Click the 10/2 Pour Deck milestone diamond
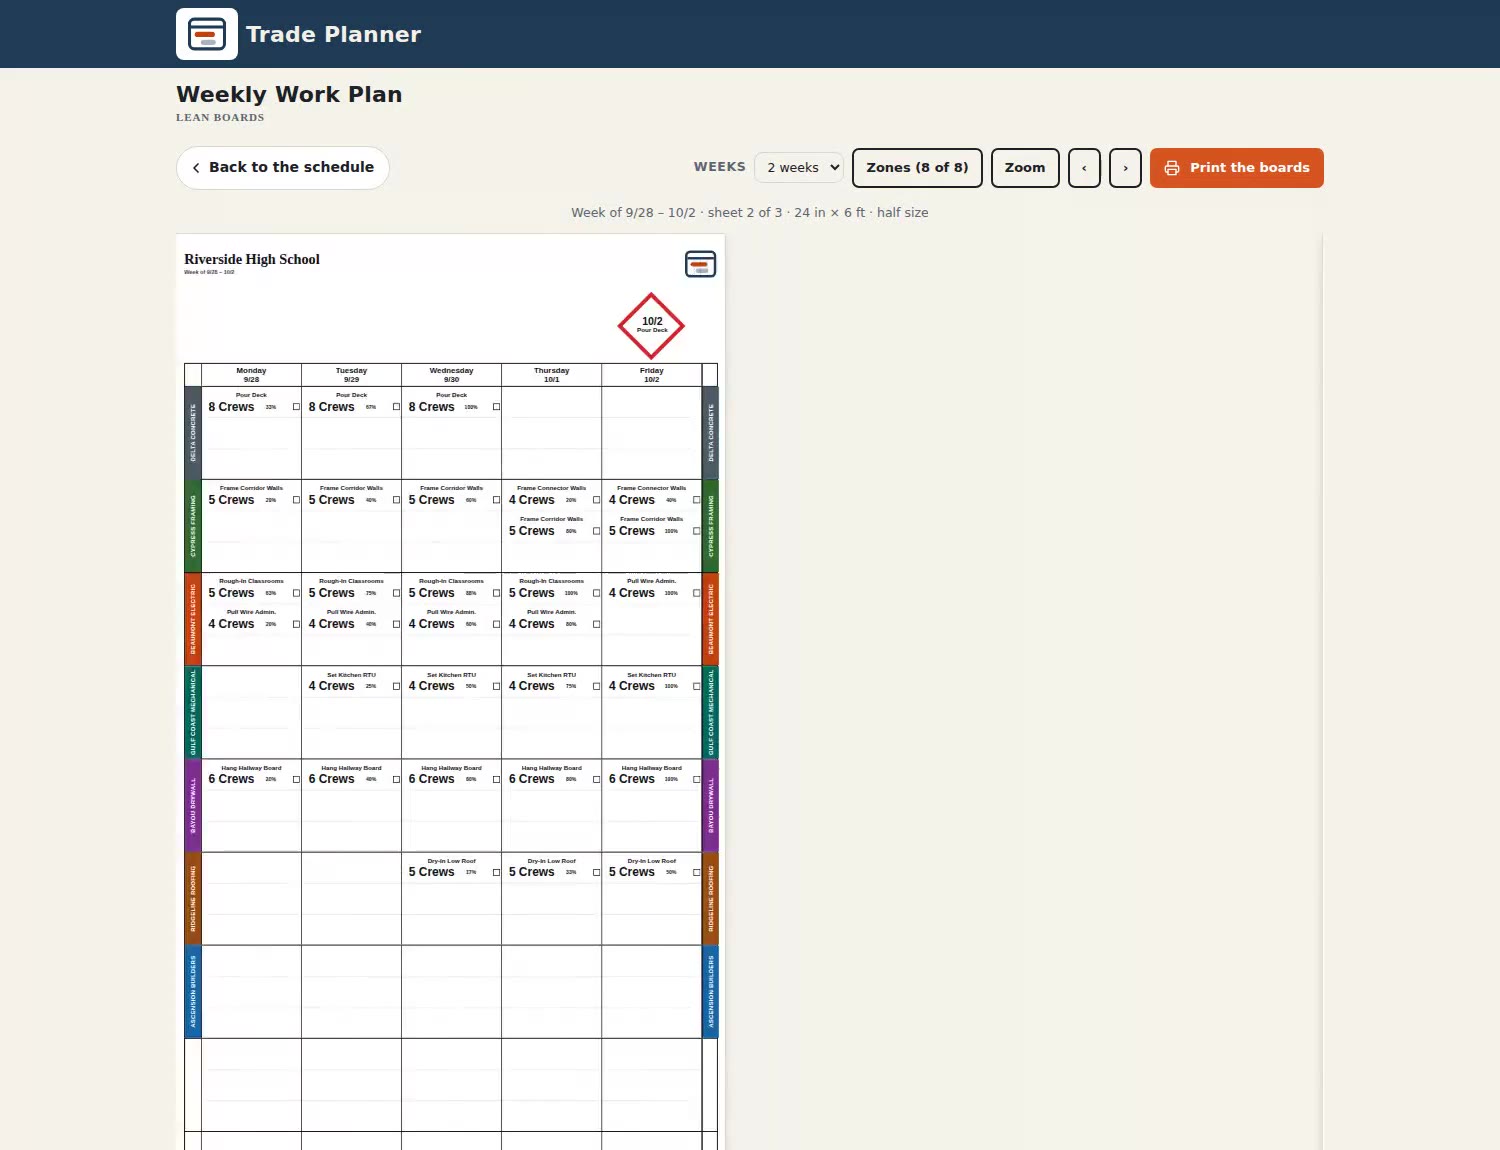1500x1150 pixels. (x=651, y=326)
